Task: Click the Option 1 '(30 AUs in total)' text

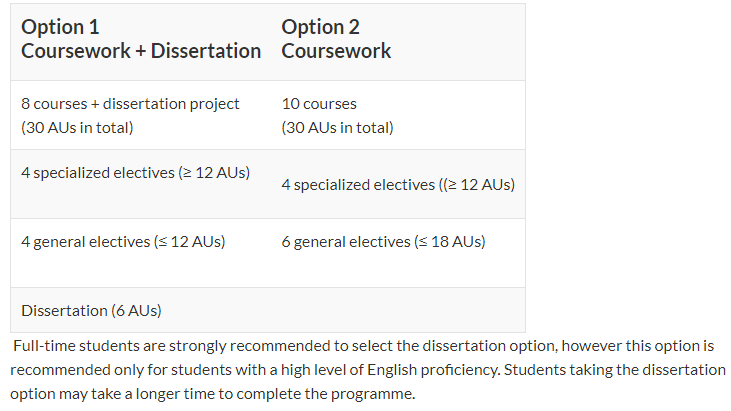Action: (77, 128)
